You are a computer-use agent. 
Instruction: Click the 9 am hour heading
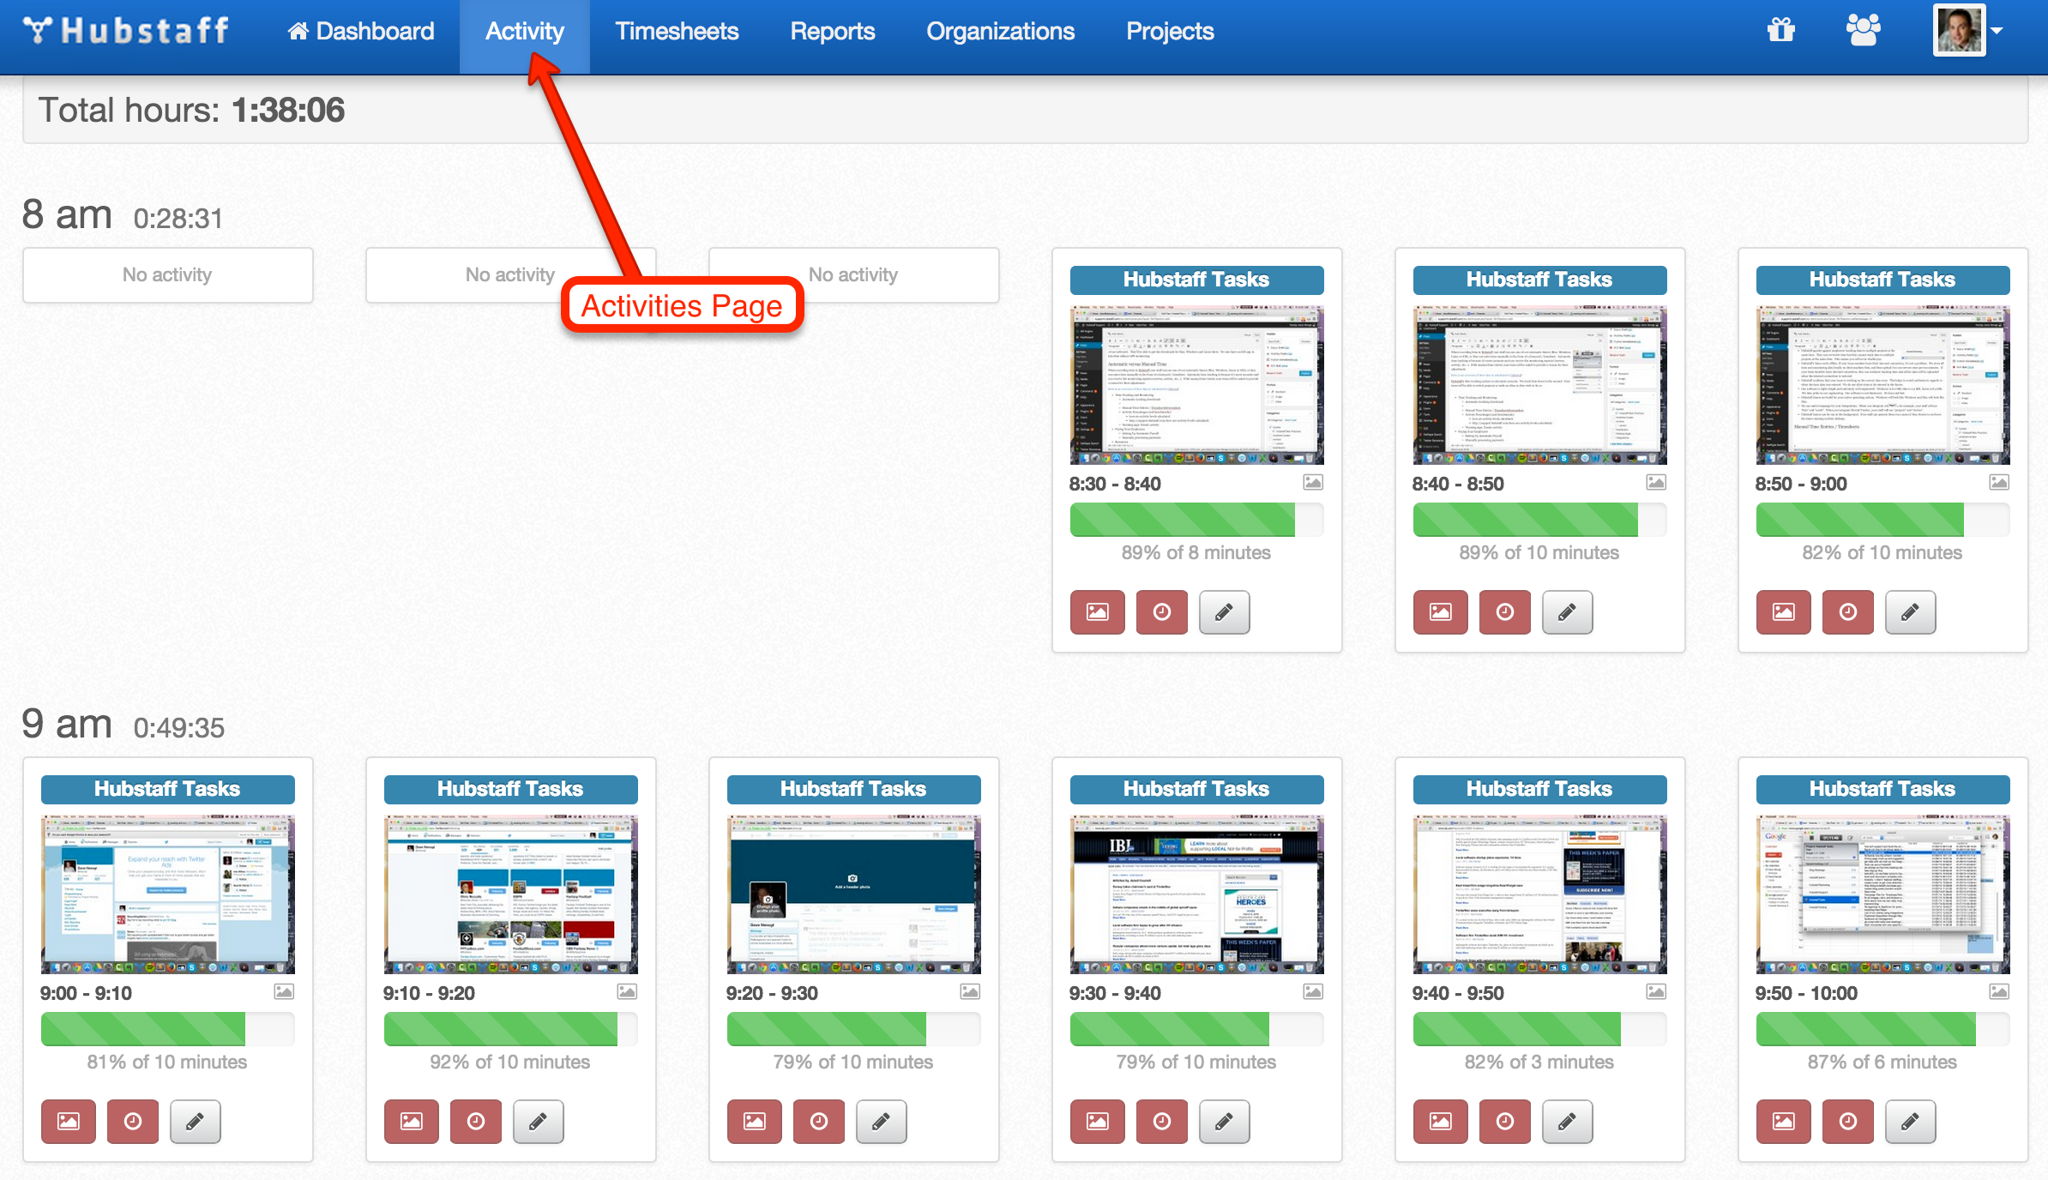67,724
